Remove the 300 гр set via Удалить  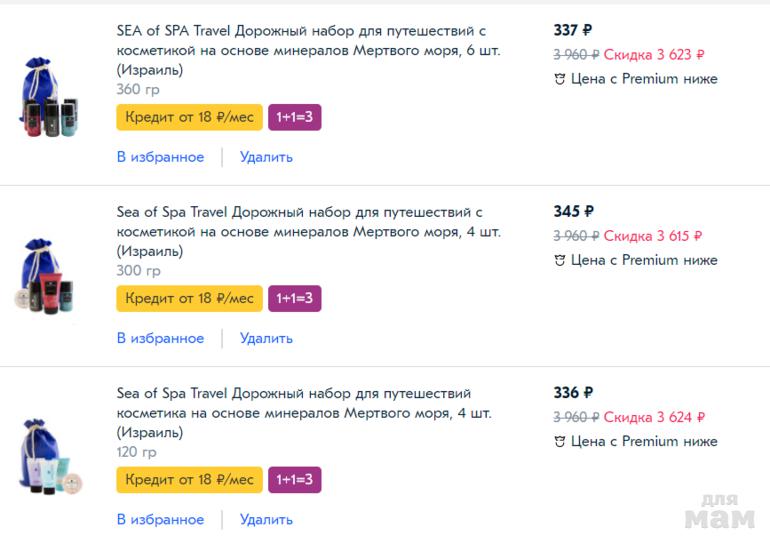pos(266,338)
